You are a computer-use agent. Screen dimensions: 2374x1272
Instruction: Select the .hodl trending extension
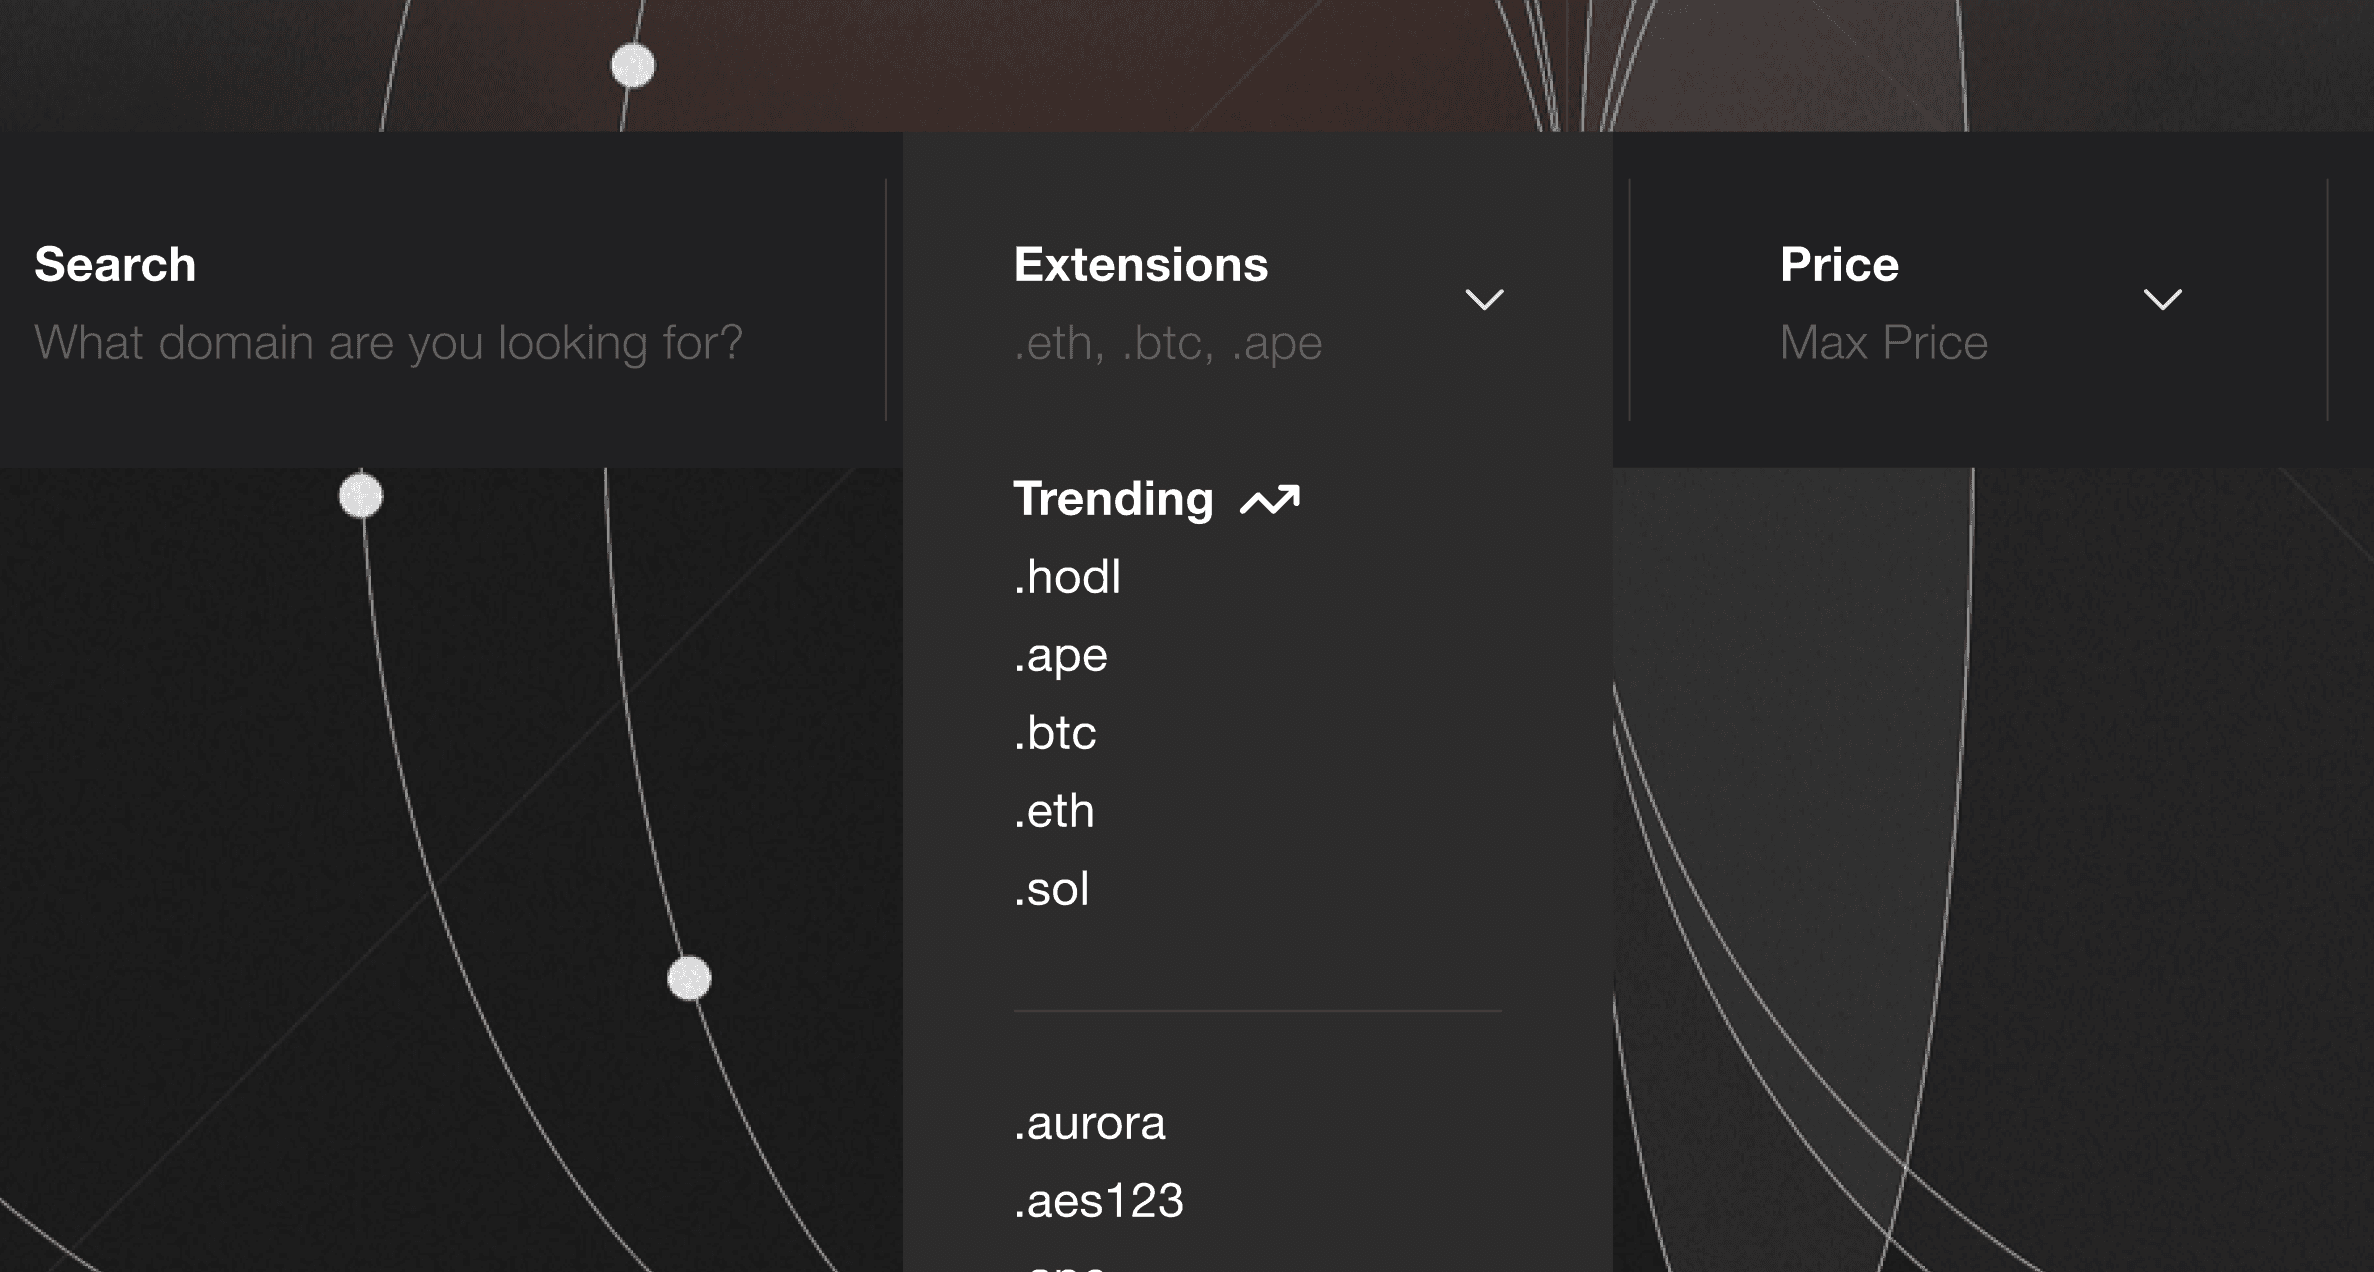(1067, 577)
